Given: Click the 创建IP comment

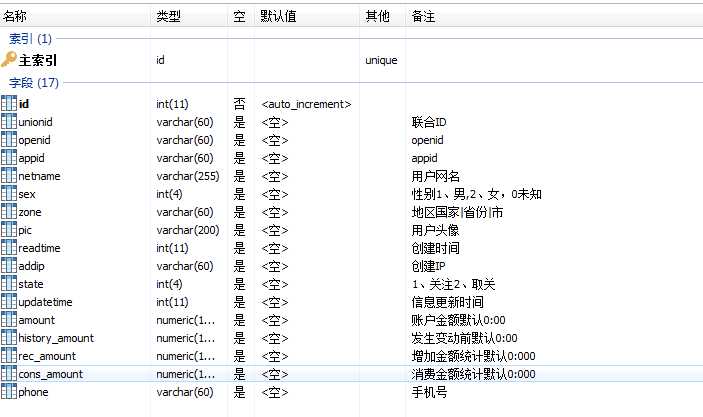Looking at the screenshot, I should pyautogui.click(x=429, y=266).
